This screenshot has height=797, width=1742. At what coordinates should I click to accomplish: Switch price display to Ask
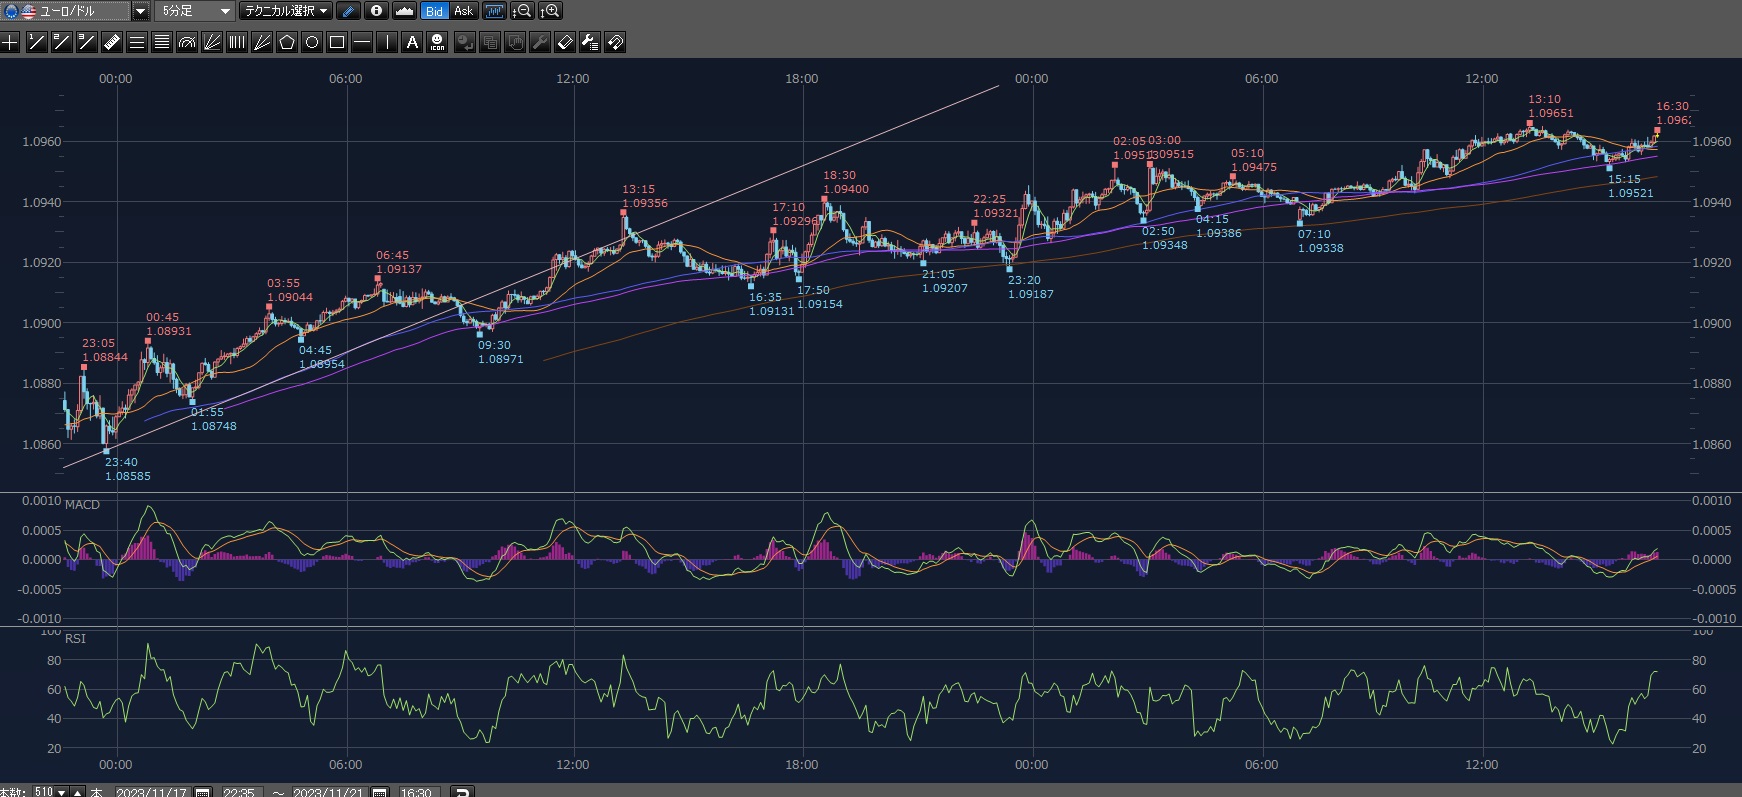463,11
